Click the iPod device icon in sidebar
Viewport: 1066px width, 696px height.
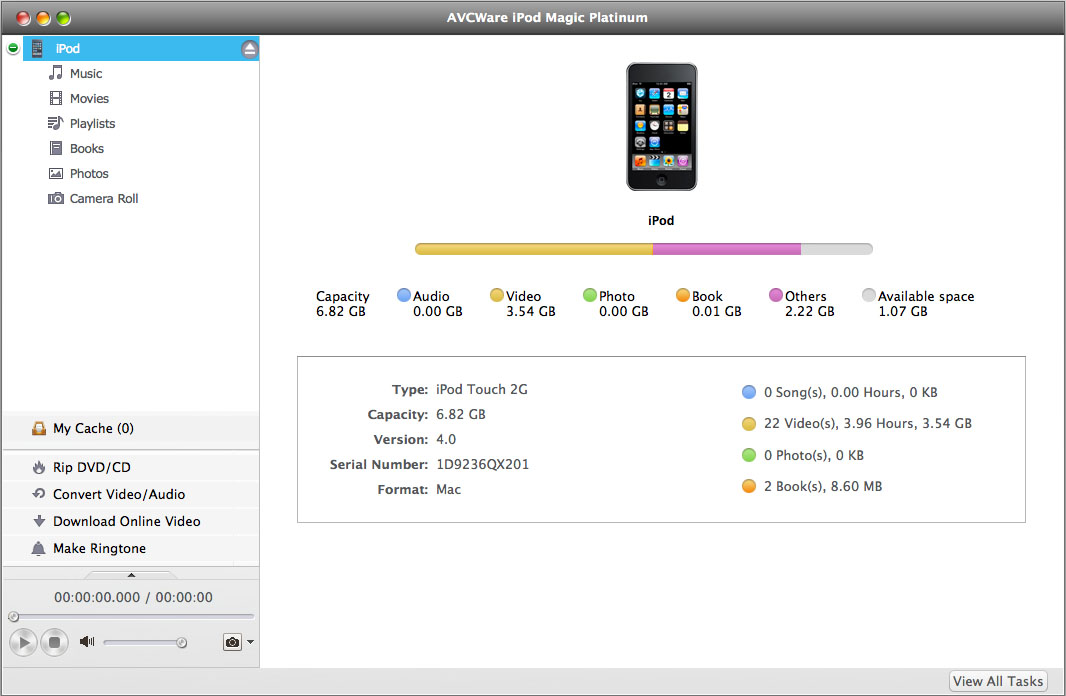[37, 48]
